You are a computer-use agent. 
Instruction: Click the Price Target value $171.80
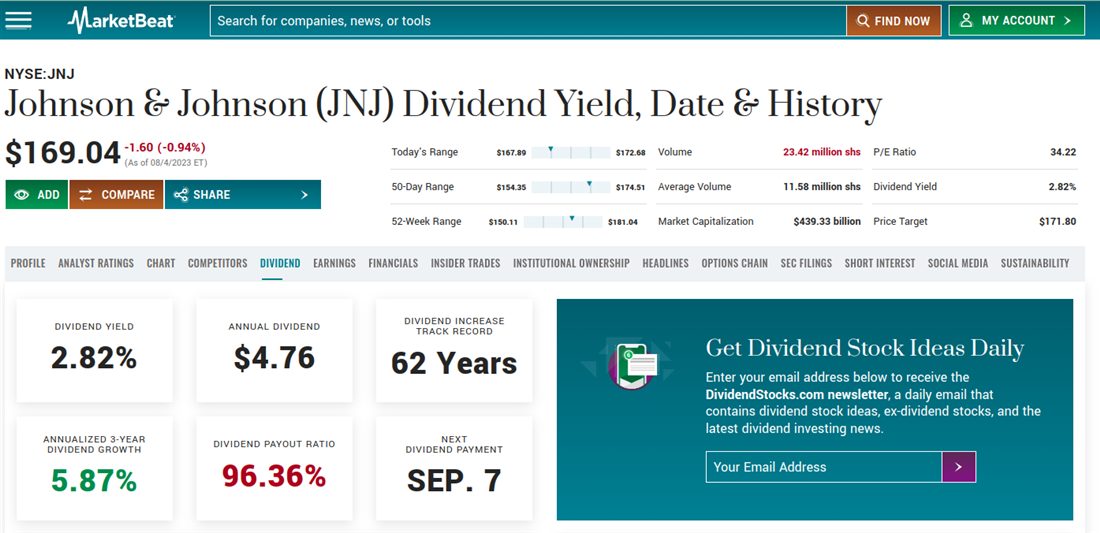(1057, 222)
